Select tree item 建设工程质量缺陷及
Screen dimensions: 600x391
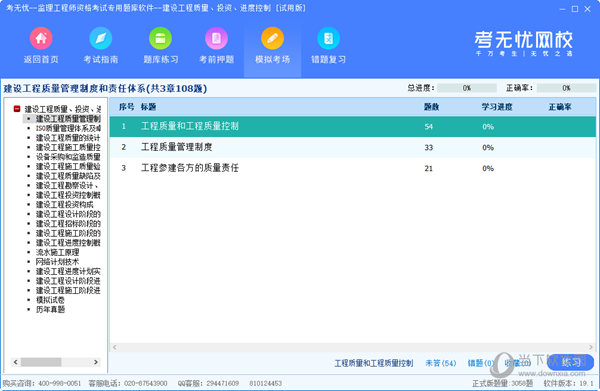68,176
